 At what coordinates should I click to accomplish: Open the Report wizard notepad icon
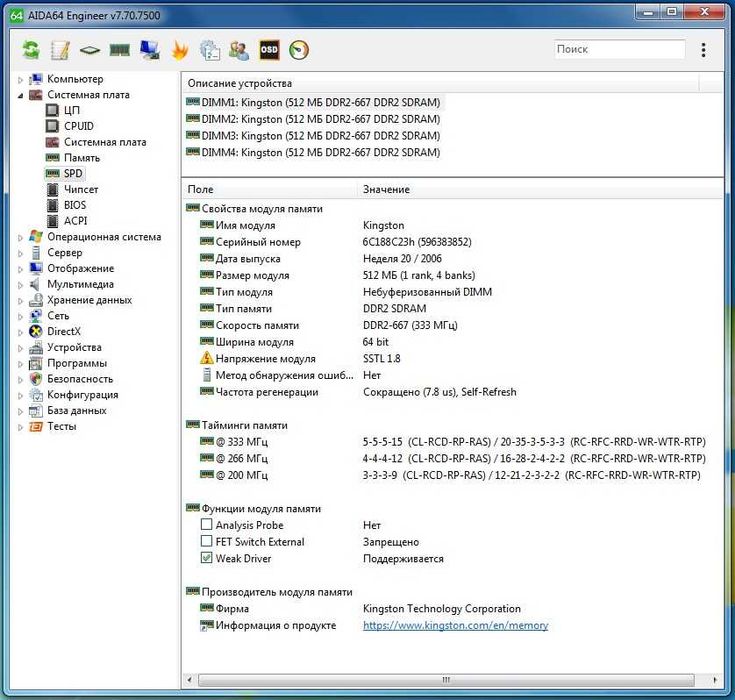(x=60, y=50)
